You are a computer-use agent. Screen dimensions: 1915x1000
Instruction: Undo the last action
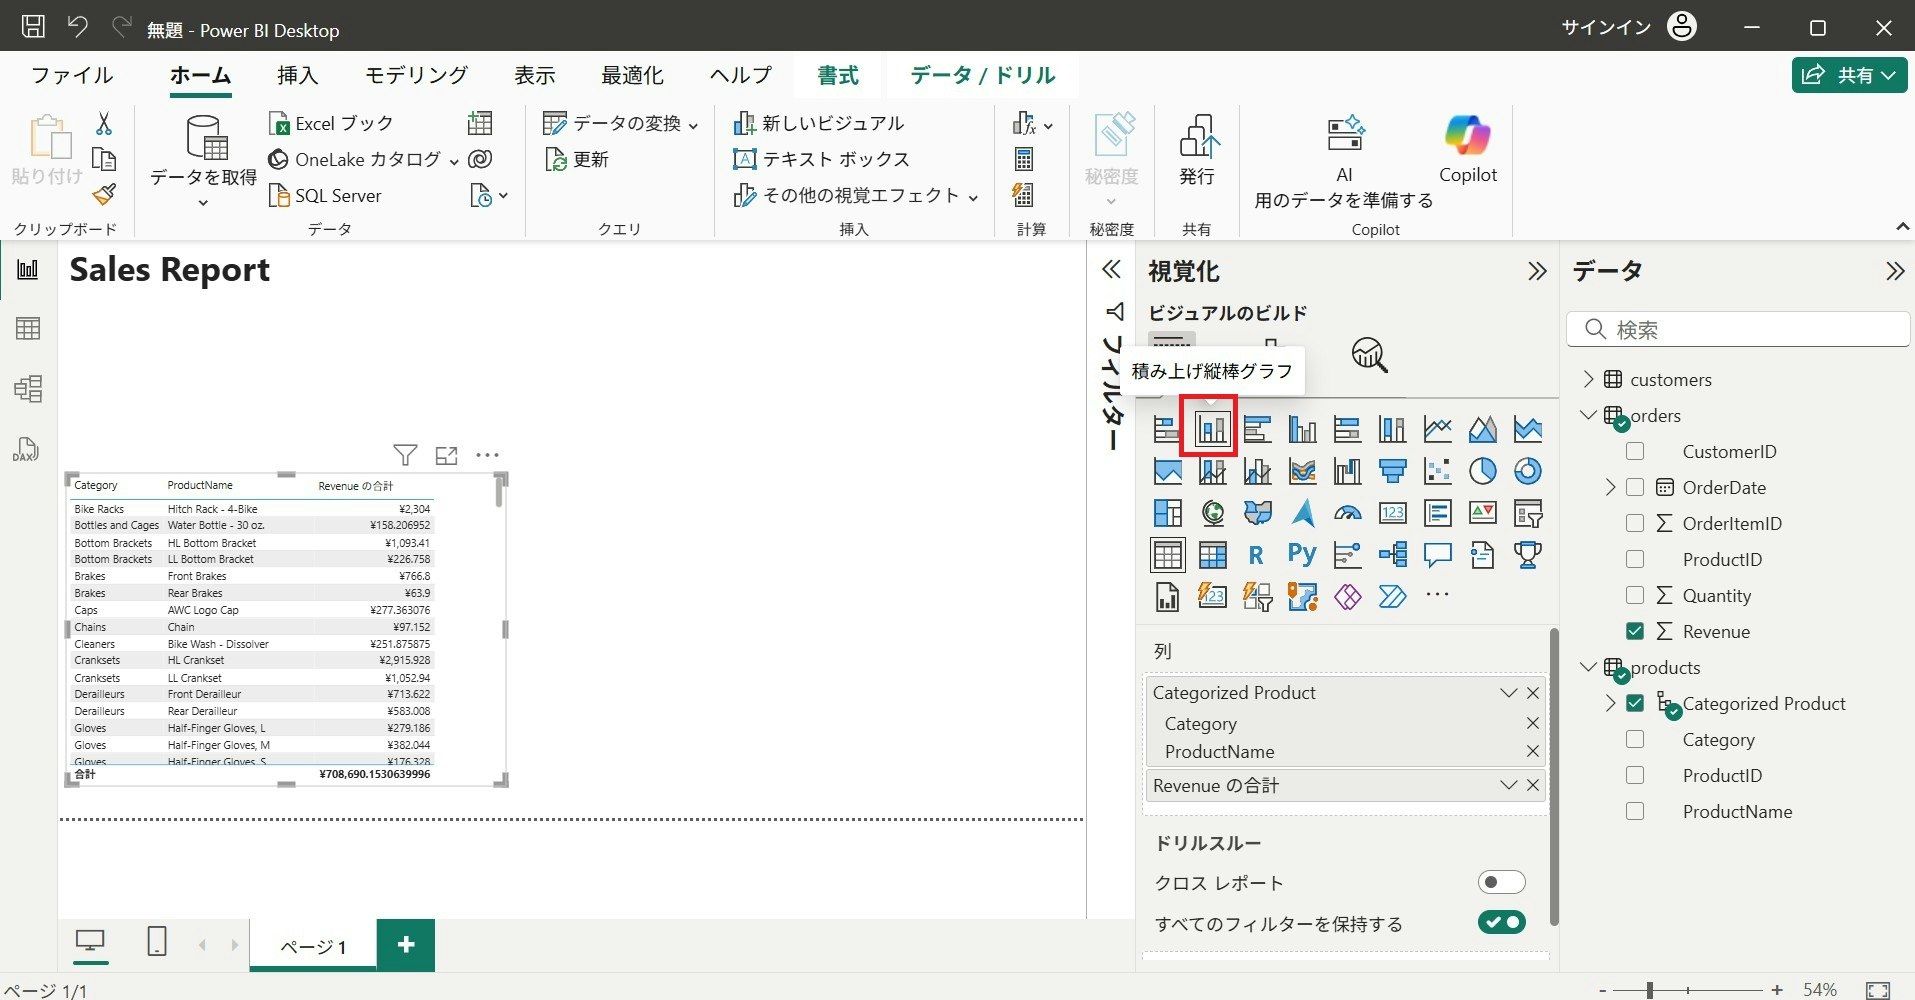[x=78, y=27]
